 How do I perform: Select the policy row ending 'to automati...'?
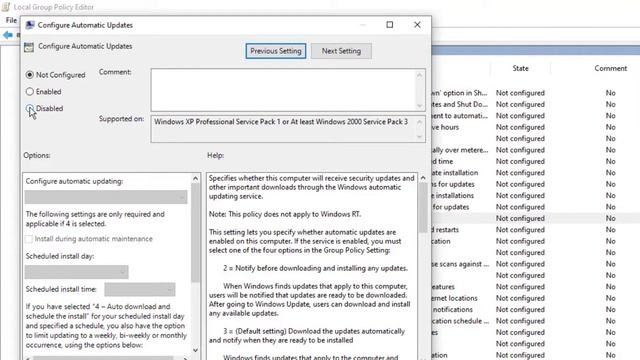point(536,116)
